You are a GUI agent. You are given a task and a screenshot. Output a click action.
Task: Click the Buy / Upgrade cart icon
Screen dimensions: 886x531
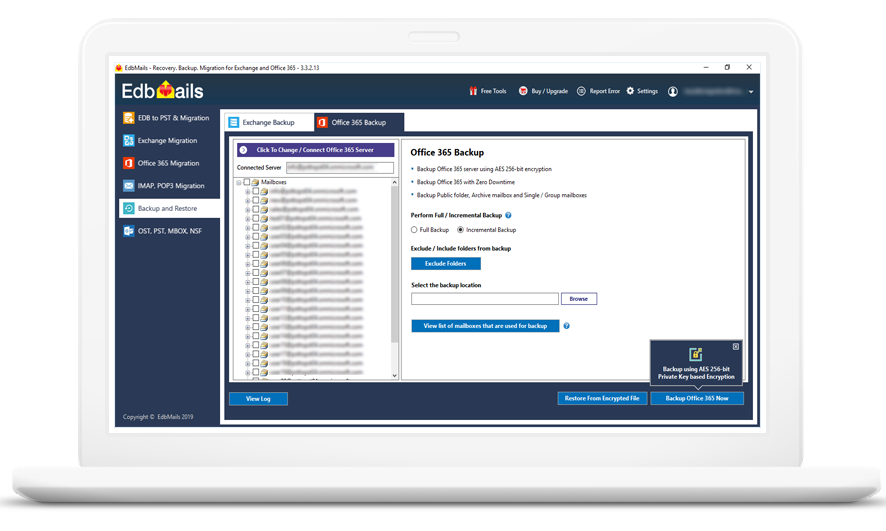tap(523, 91)
